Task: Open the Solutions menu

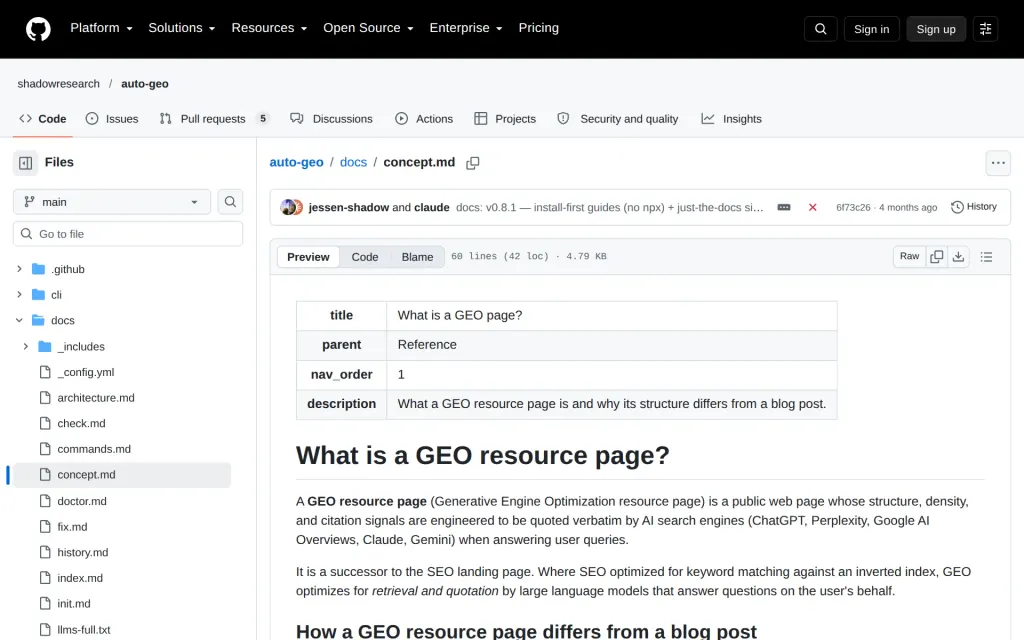Action: [x=182, y=28]
